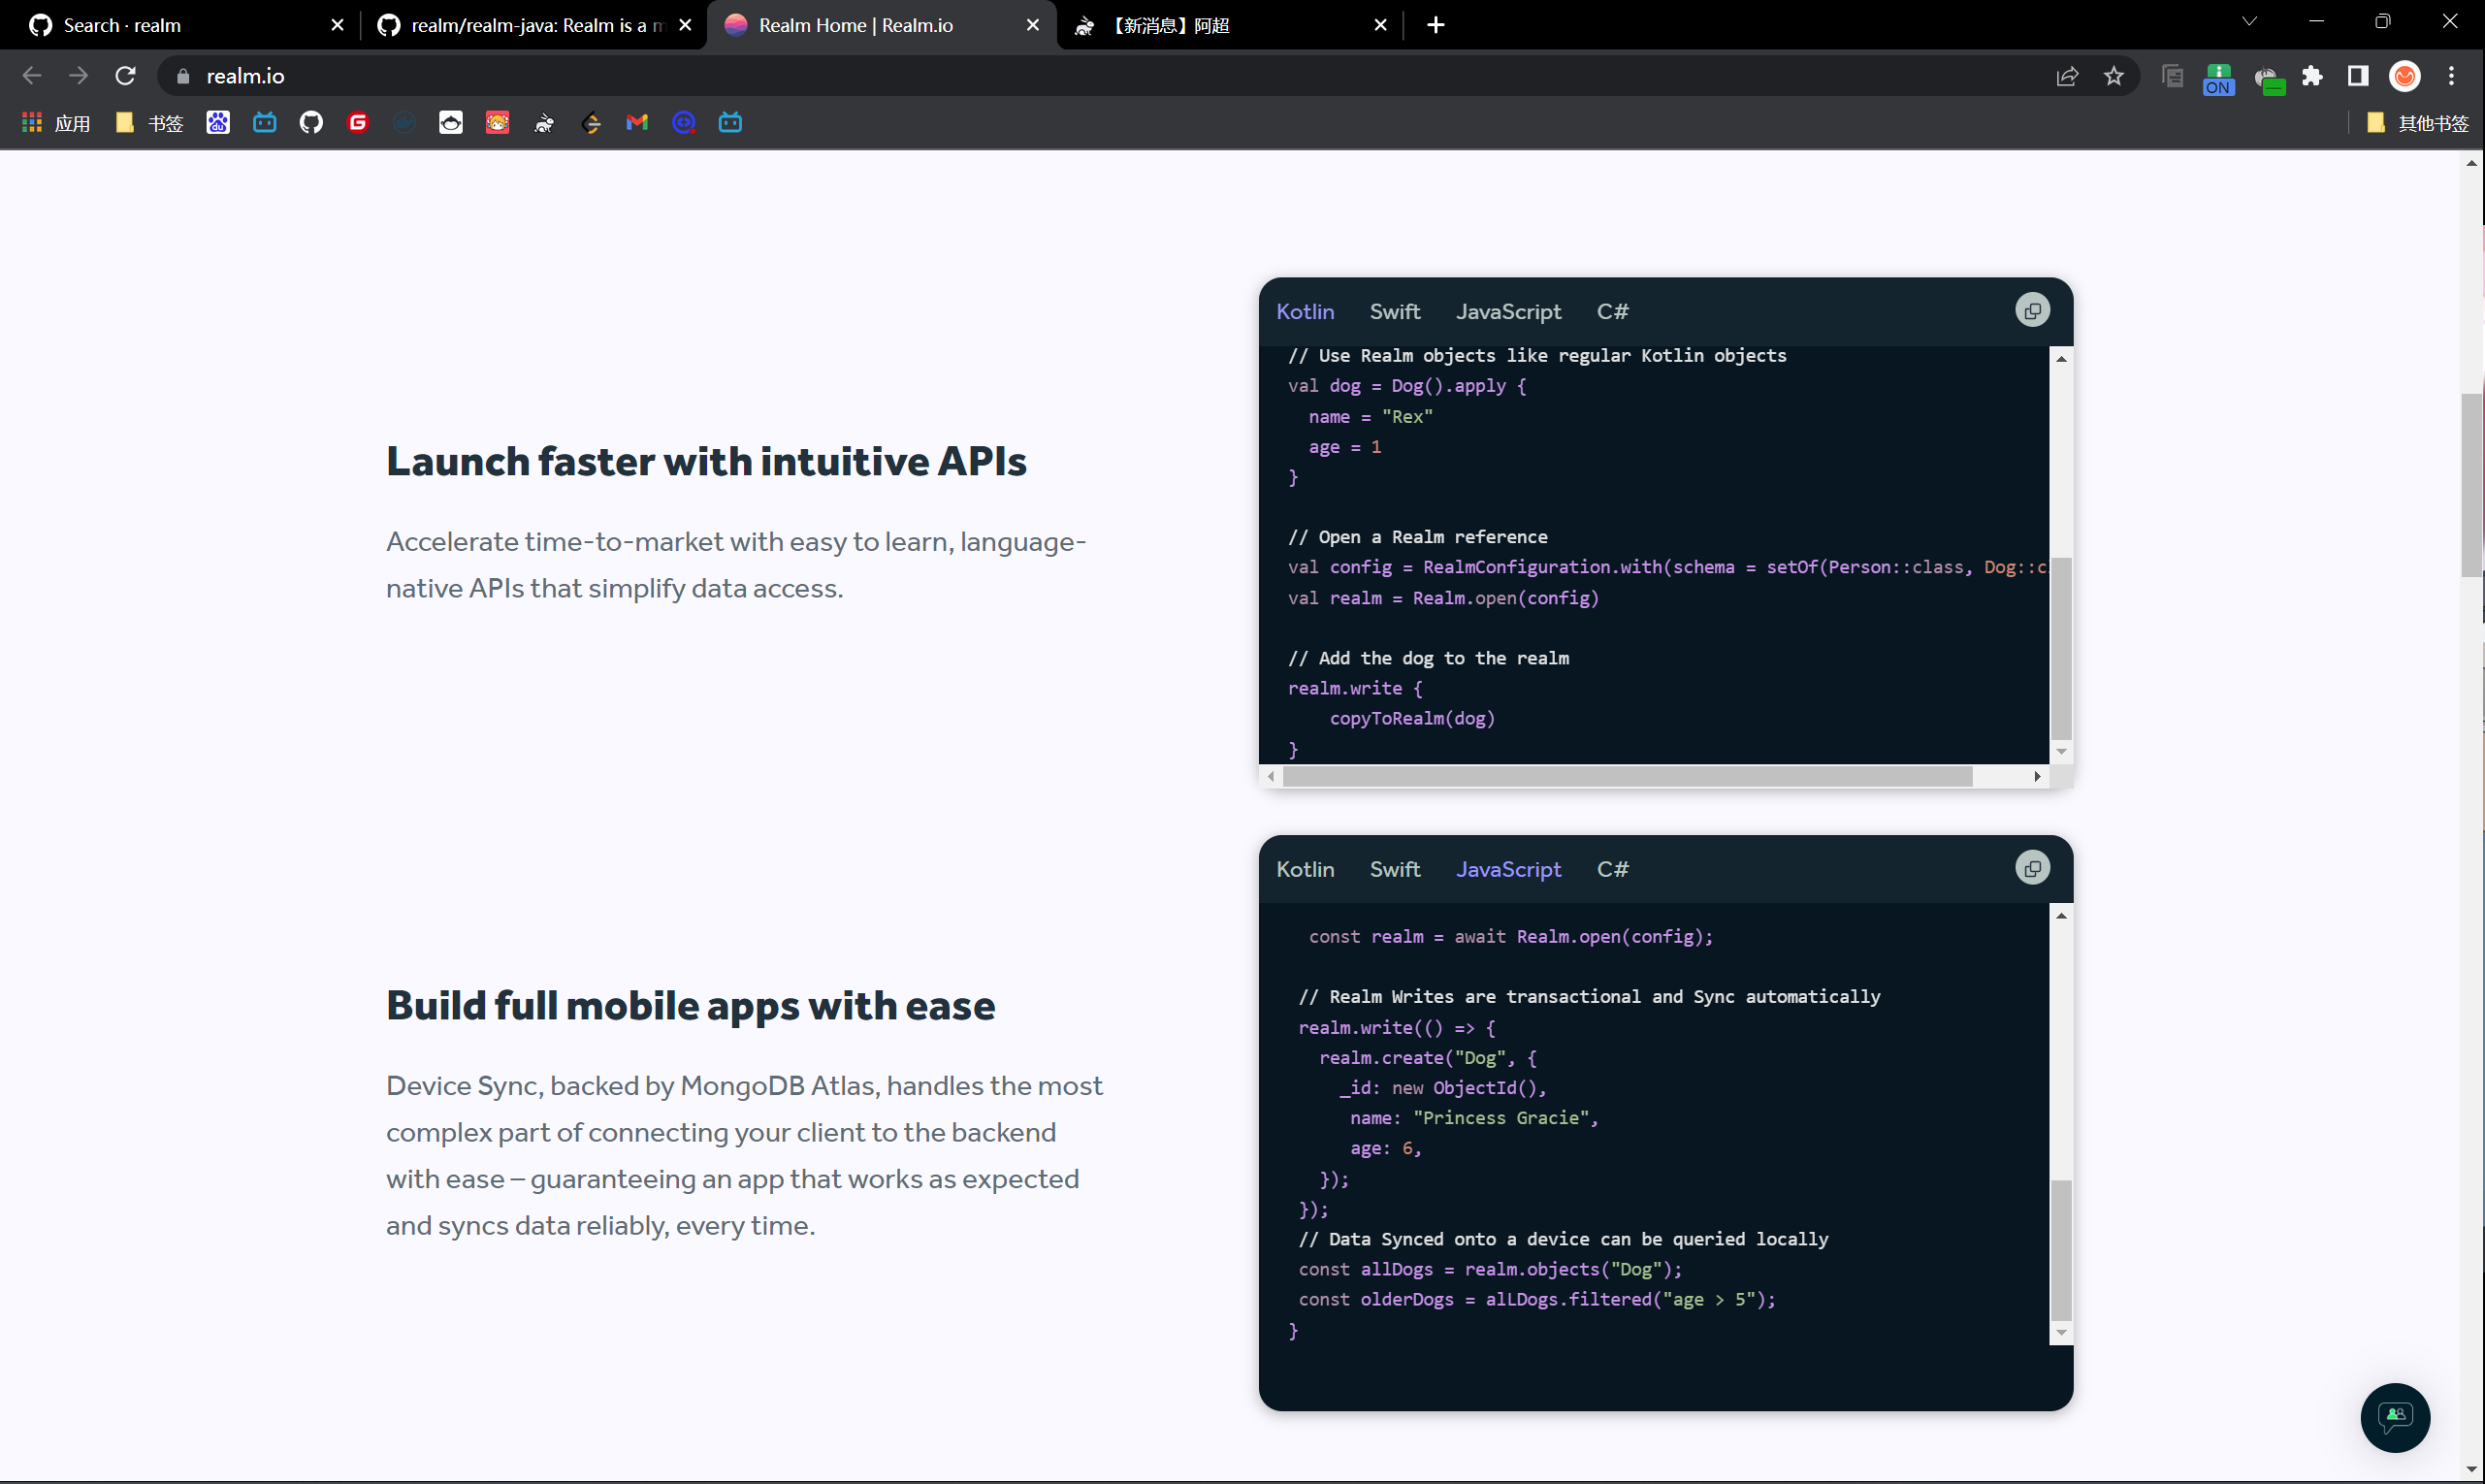
Task: Reload the realm.io page
Action: pos(125,76)
